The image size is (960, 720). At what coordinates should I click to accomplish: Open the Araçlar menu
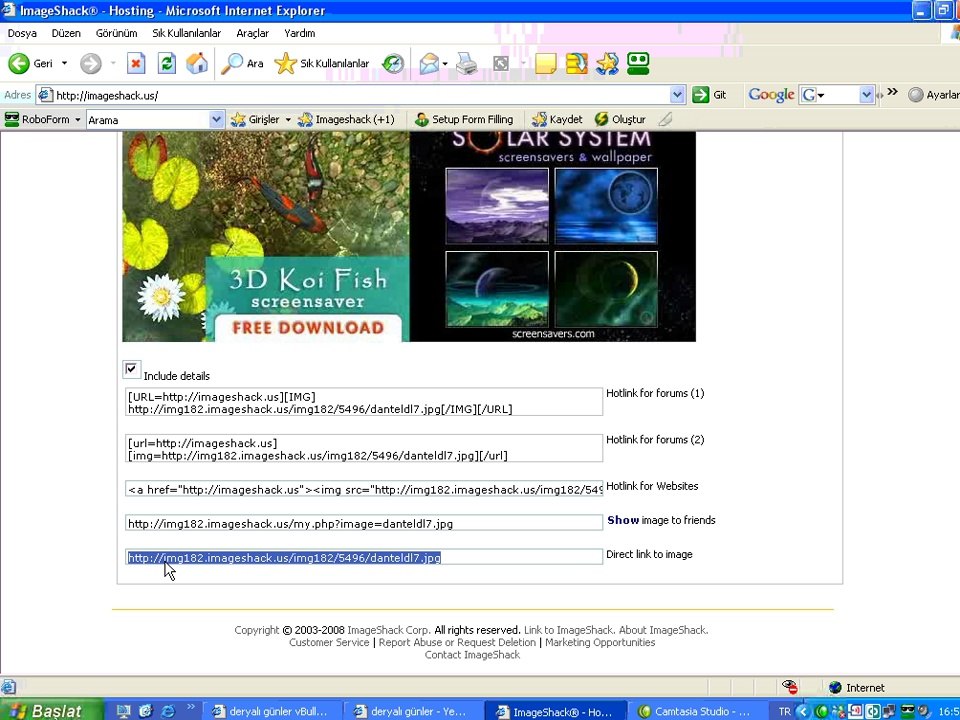[252, 33]
